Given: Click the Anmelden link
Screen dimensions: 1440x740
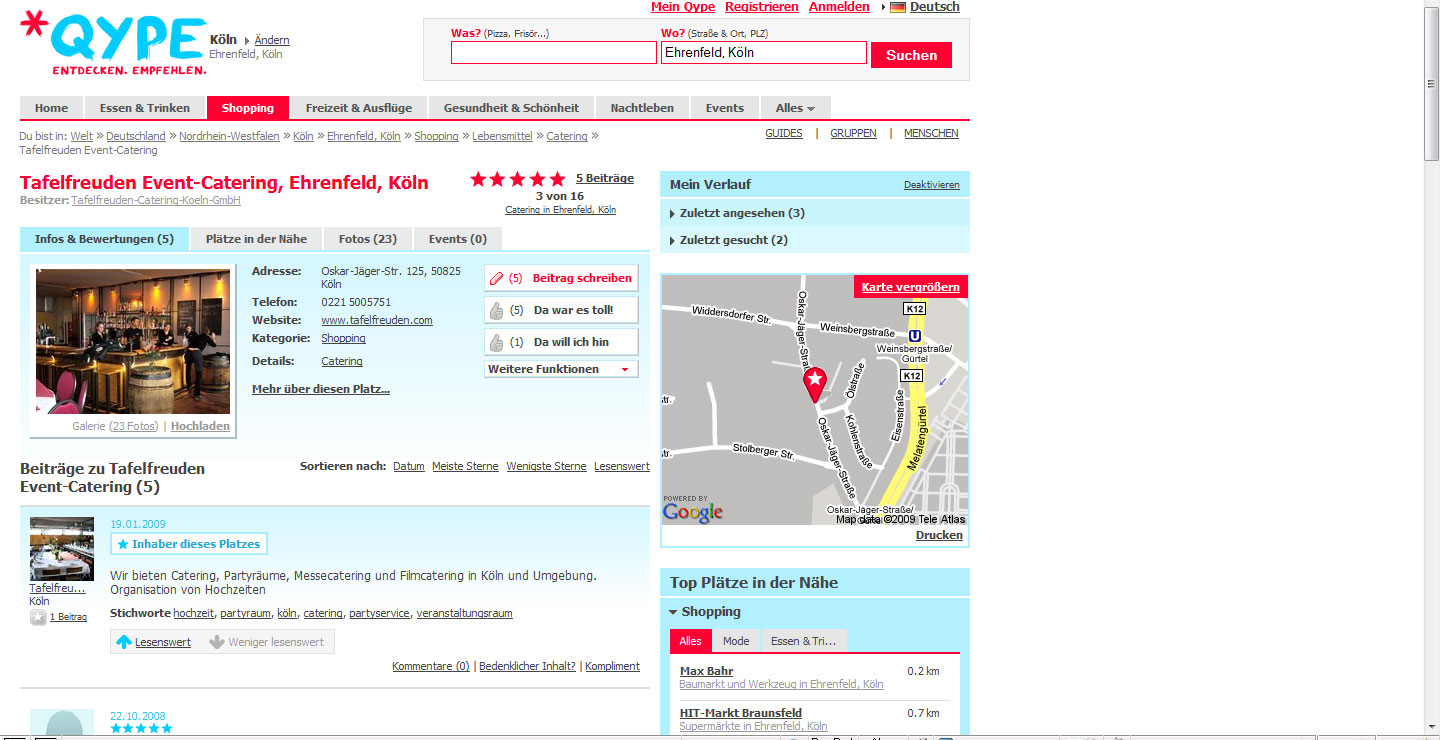Looking at the screenshot, I should (x=839, y=7).
